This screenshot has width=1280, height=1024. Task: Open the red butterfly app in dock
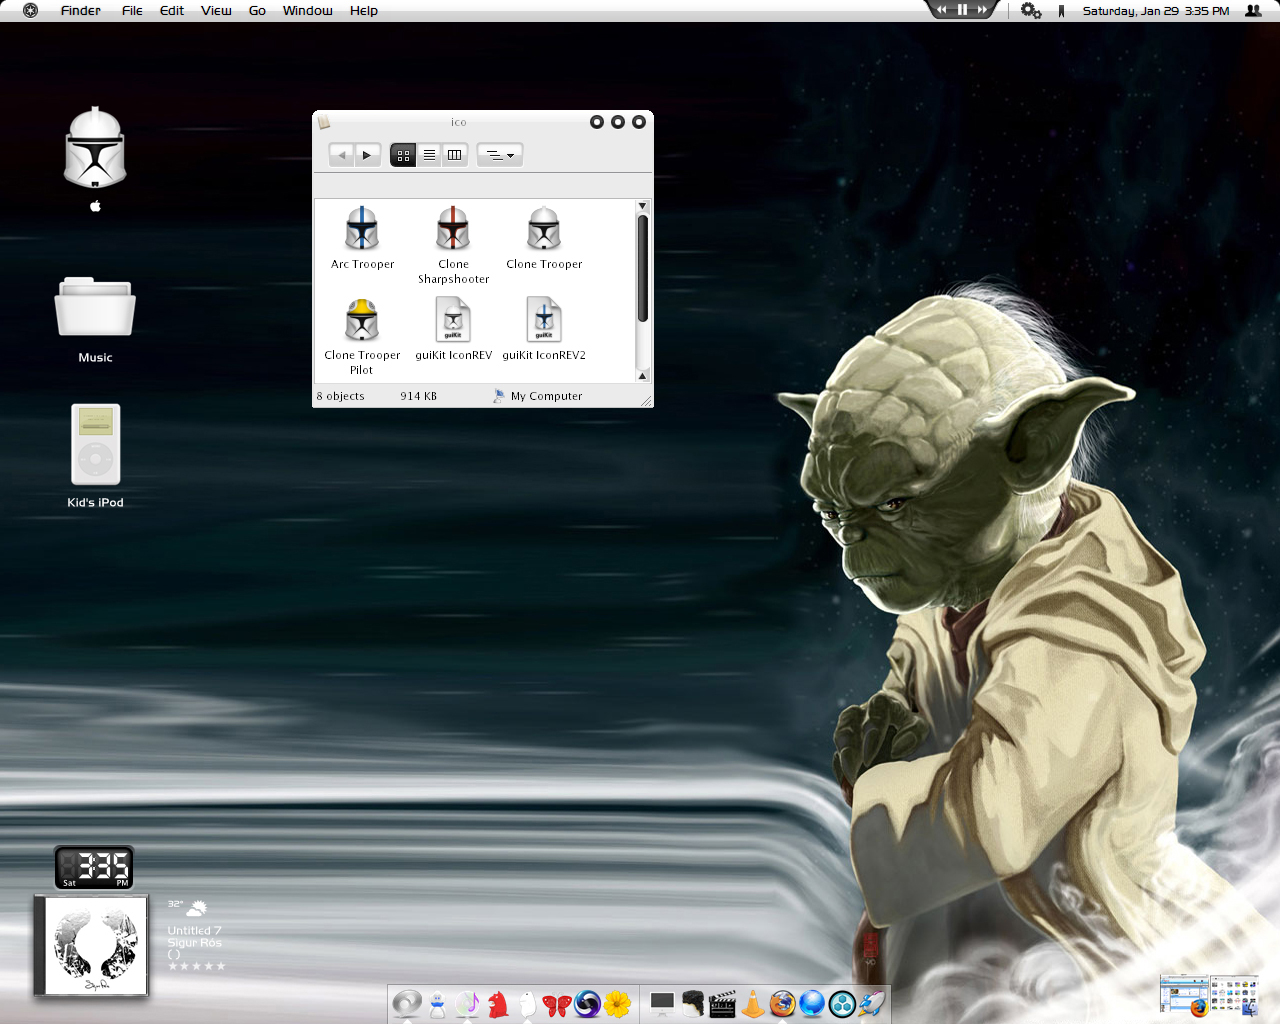coord(557,1003)
